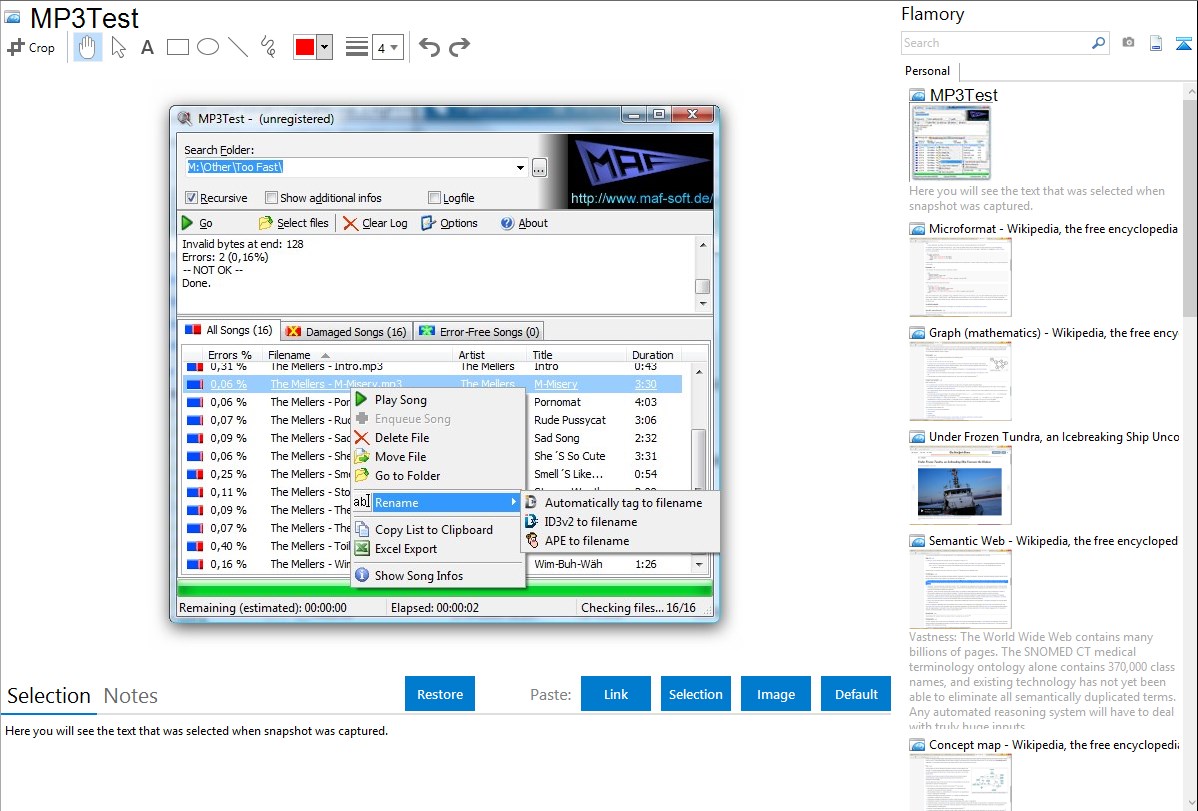Choose Delete File from context menu
Image resolution: width=1198 pixels, height=811 pixels.
[x=439, y=438]
